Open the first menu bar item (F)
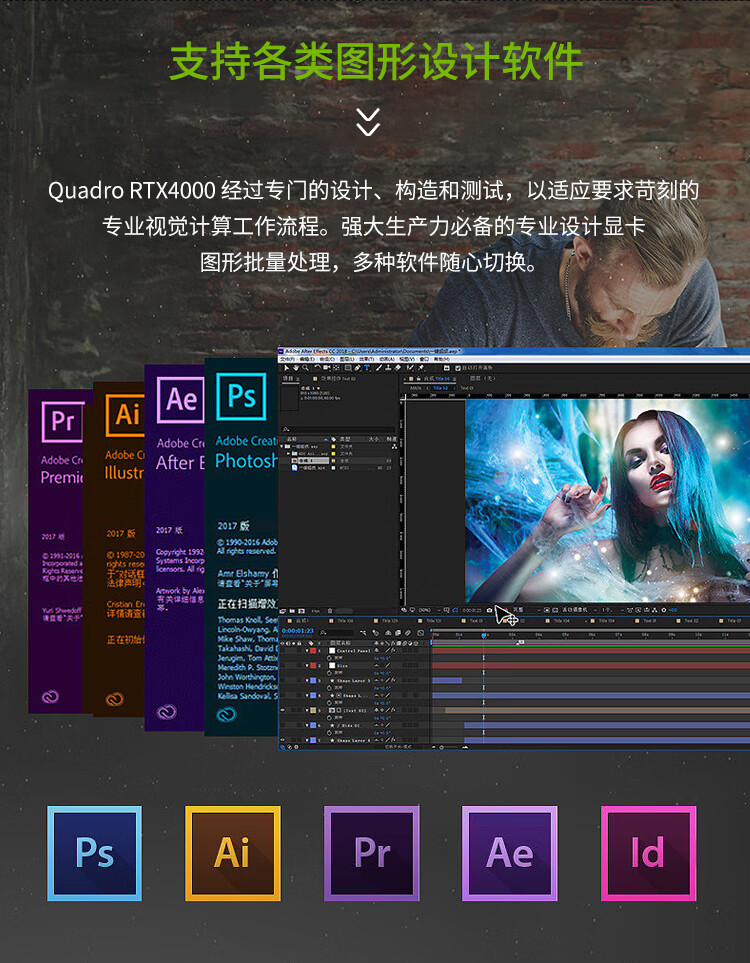The height and width of the screenshot is (963, 750). click(x=286, y=359)
